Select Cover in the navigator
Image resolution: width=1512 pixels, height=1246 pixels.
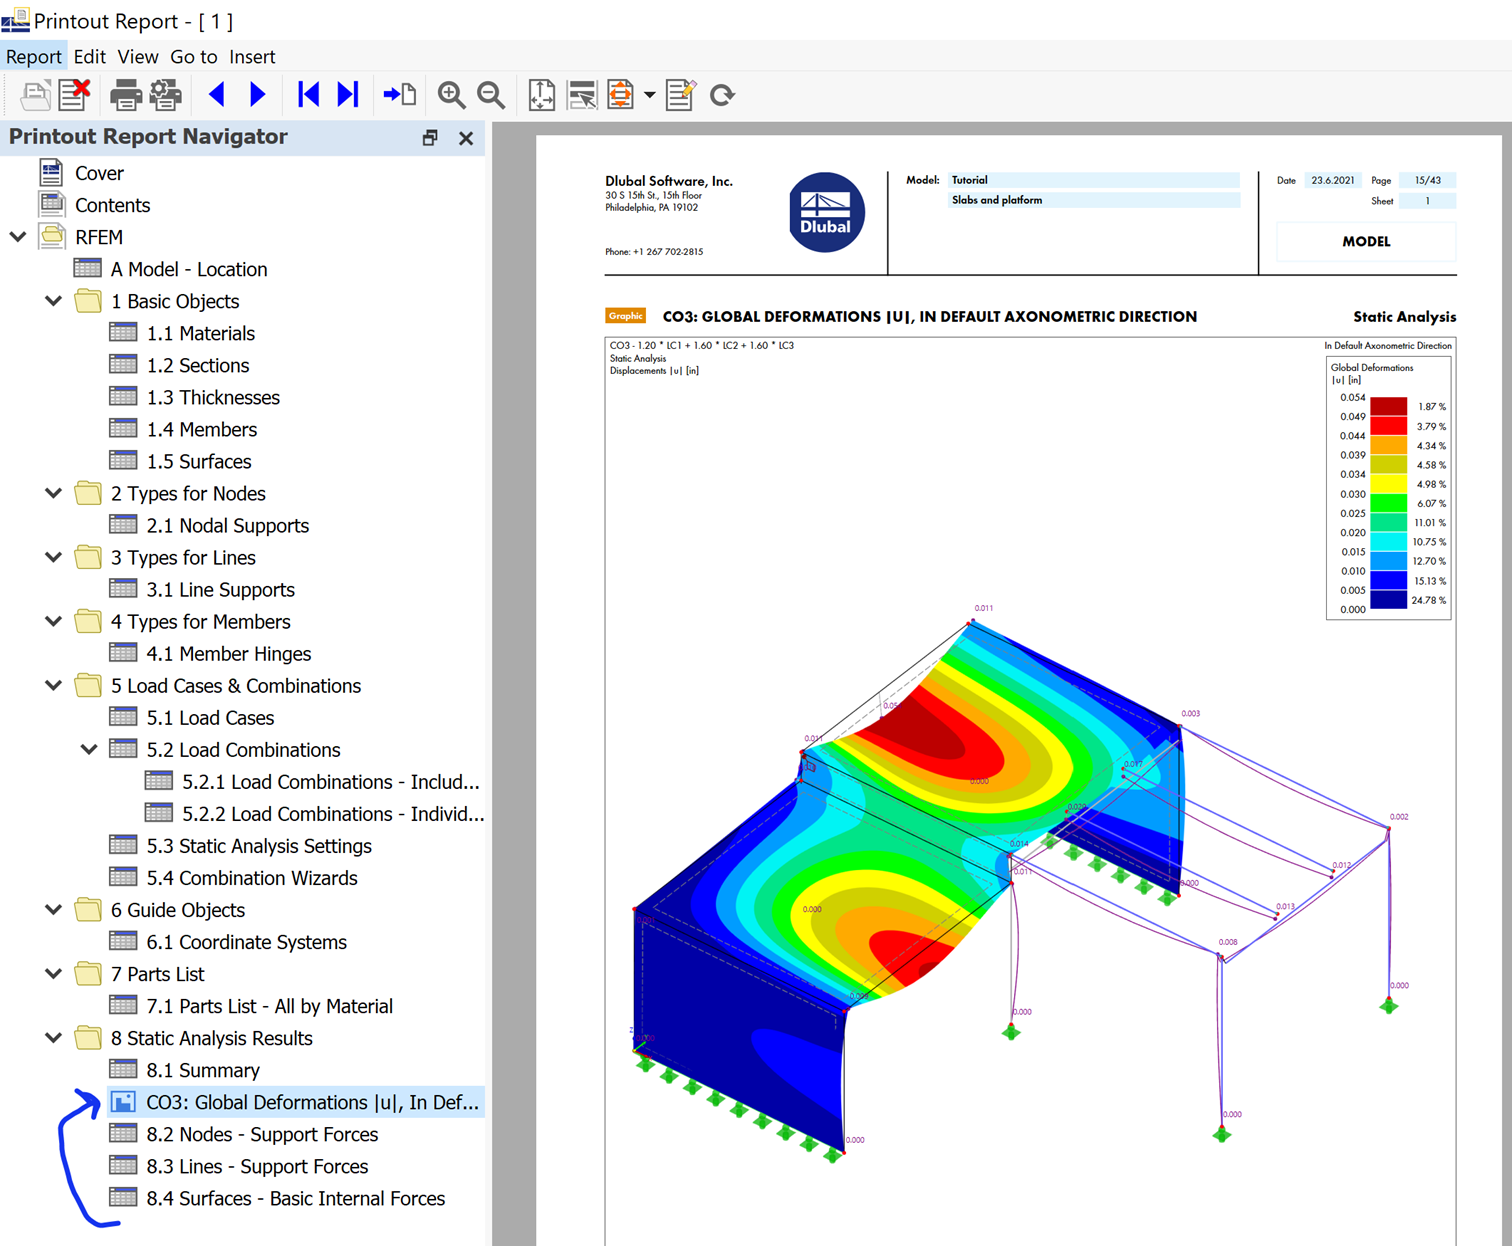(x=99, y=173)
